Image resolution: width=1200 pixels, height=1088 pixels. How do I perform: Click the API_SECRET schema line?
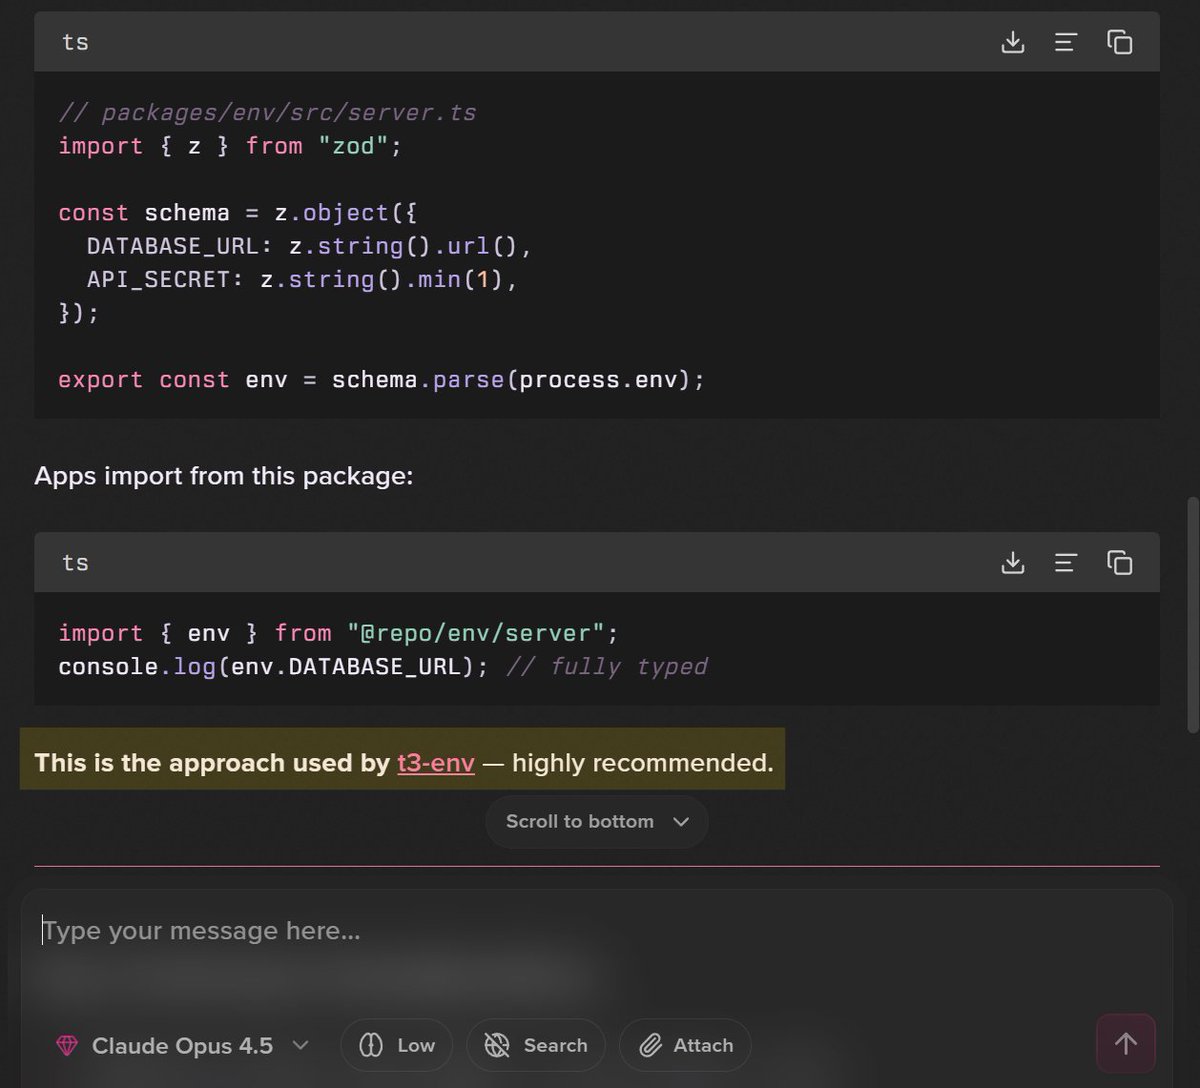(303, 279)
